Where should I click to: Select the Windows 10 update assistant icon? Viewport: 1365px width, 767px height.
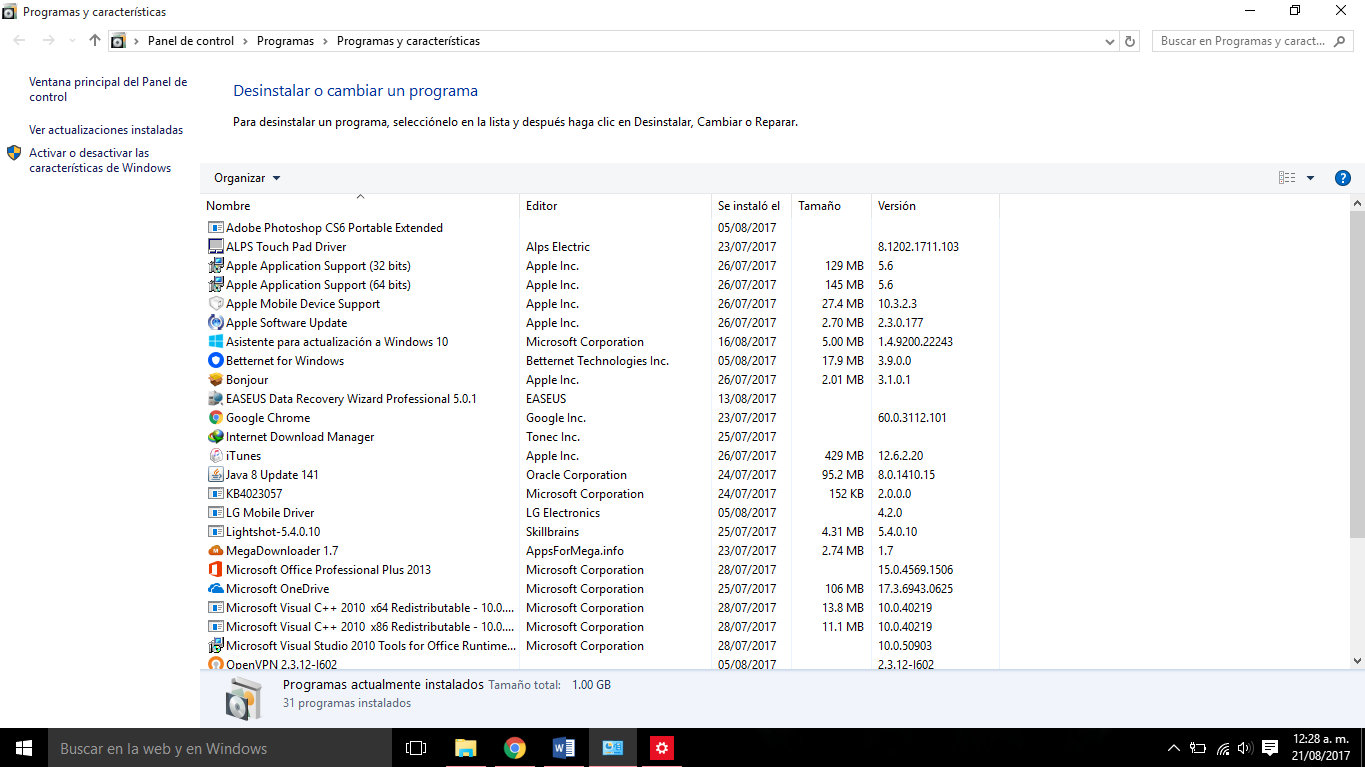[x=216, y=342]
